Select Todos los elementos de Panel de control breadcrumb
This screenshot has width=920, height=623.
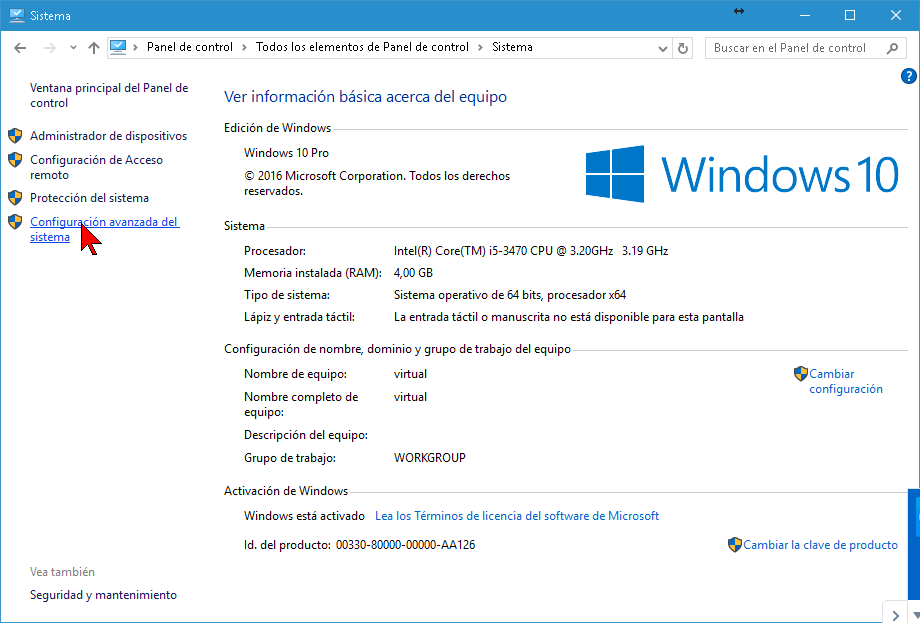[x=362, y=47]
